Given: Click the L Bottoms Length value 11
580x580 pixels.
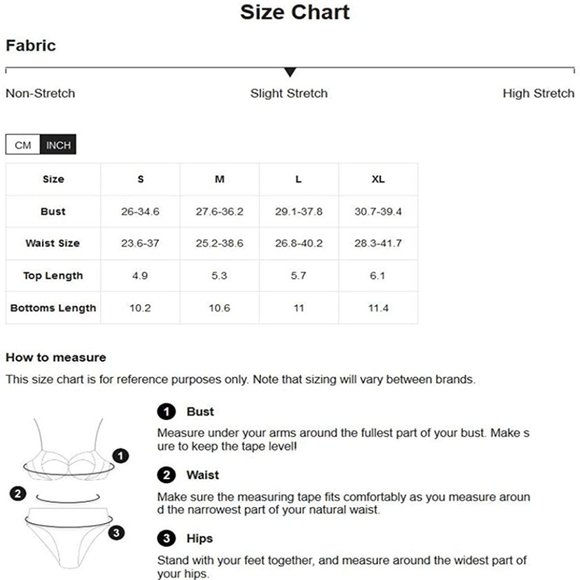Looking at the screenshot, I should (x=299, y=308).
